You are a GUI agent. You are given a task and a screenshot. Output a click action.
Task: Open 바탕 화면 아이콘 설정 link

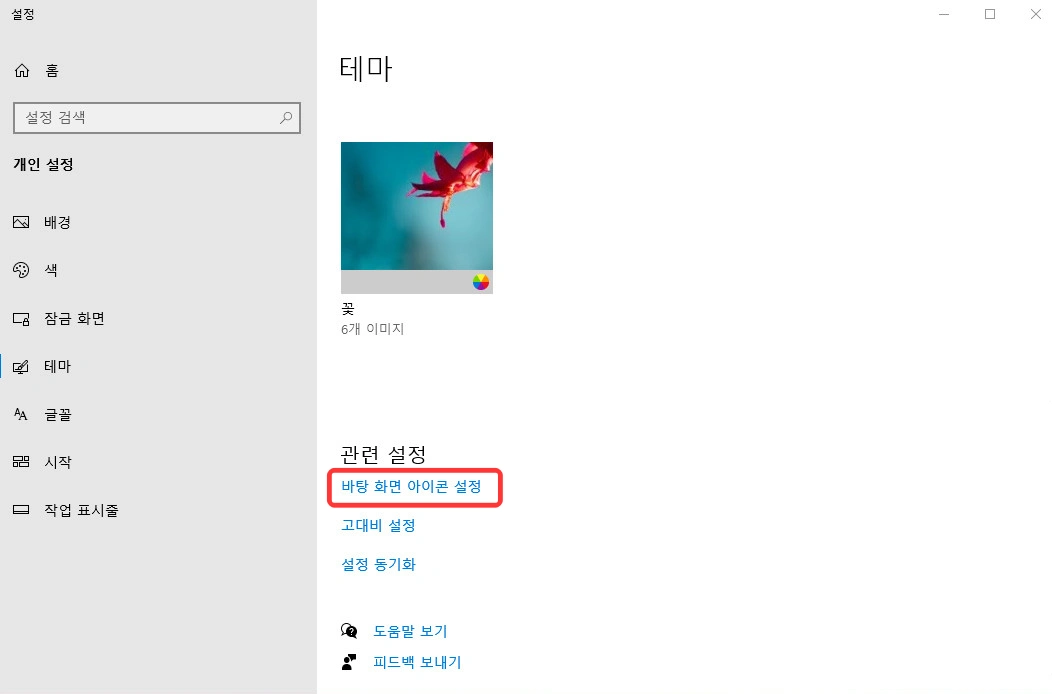point(411,487)
